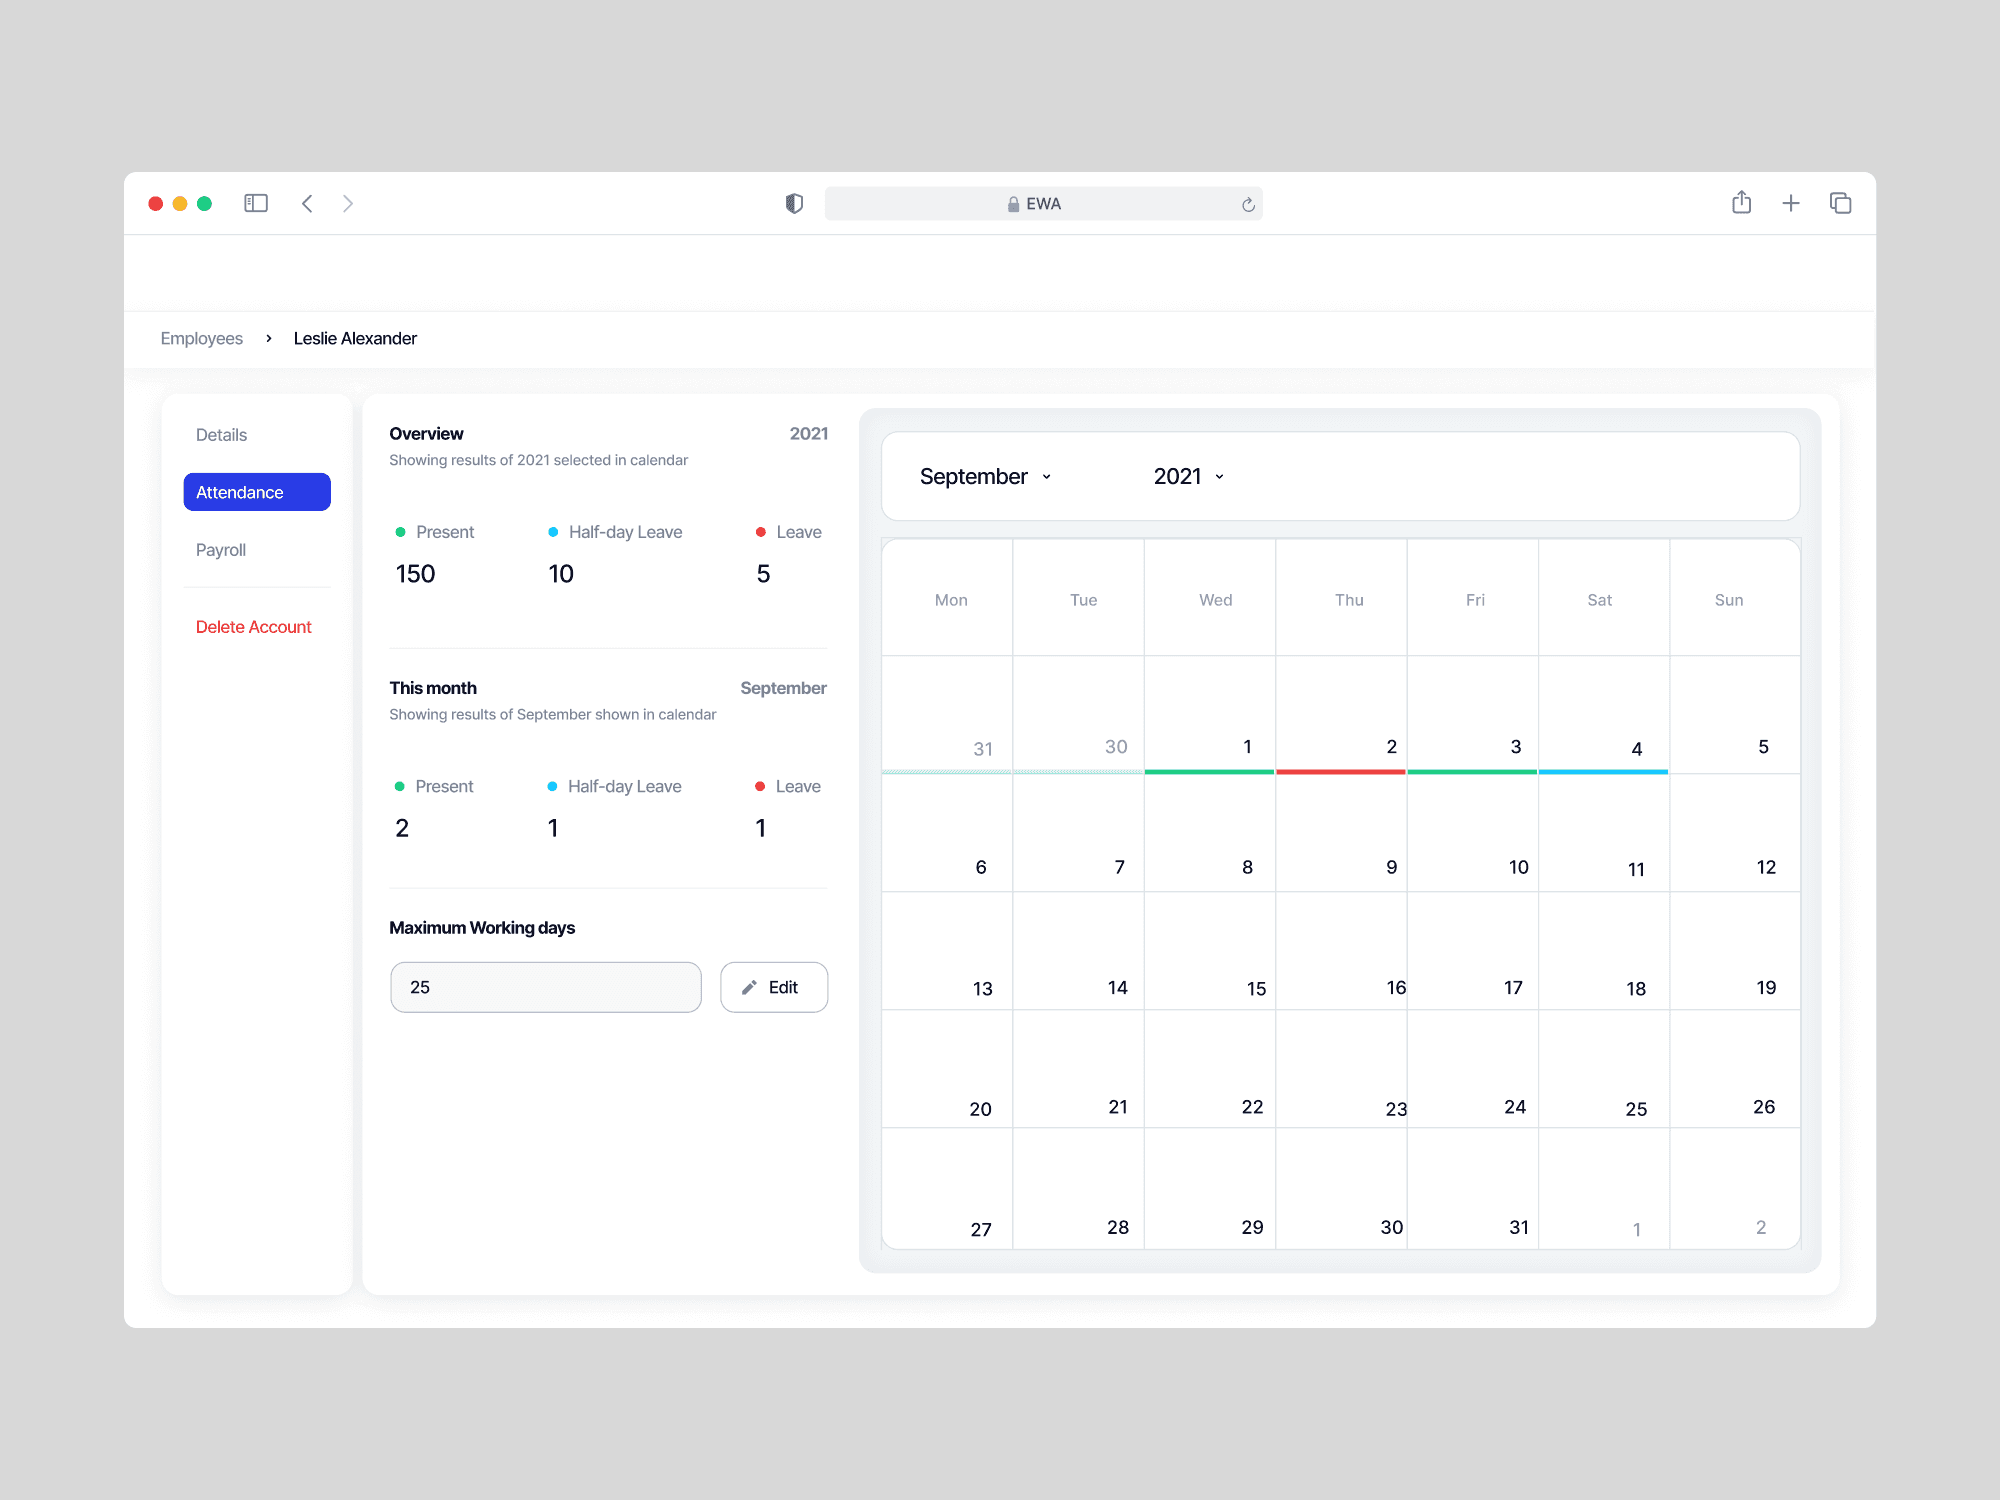Open the Details sidebar tab
2000x1500 pixels.
221,434
